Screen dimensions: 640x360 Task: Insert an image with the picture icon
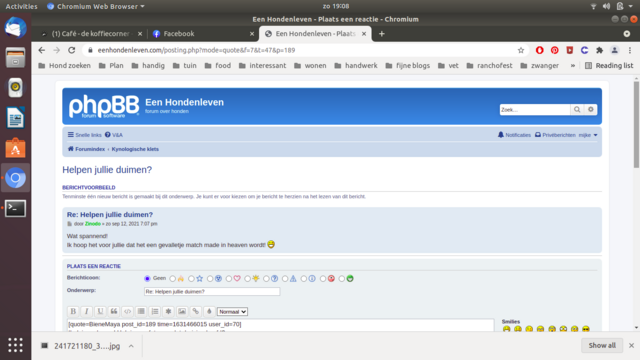(182, 311)
